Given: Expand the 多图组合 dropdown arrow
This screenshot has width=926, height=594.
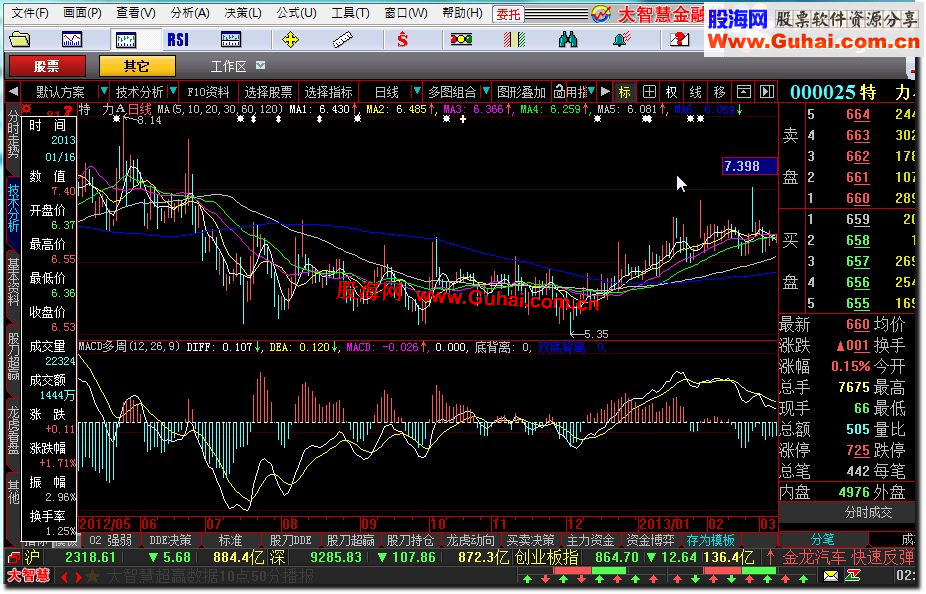Looking at the screenshot, I should click(x=486, y=91).
